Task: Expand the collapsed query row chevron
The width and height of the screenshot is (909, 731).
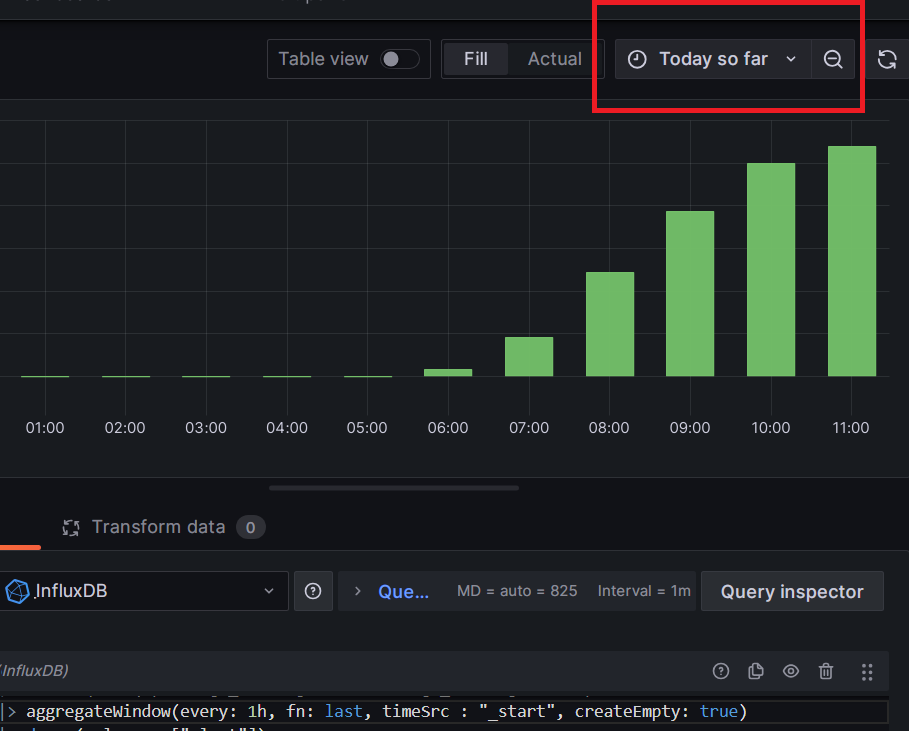Action: pos(358,591)
